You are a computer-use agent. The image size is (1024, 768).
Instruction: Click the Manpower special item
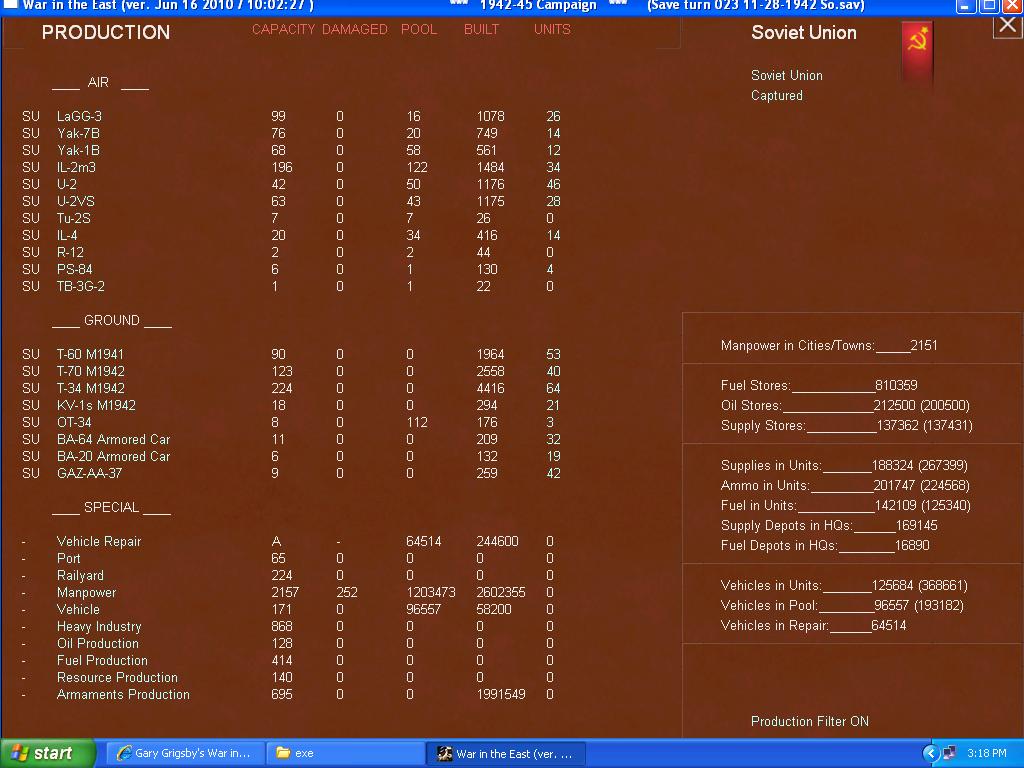pyautogui.click(x=86, y=592)
